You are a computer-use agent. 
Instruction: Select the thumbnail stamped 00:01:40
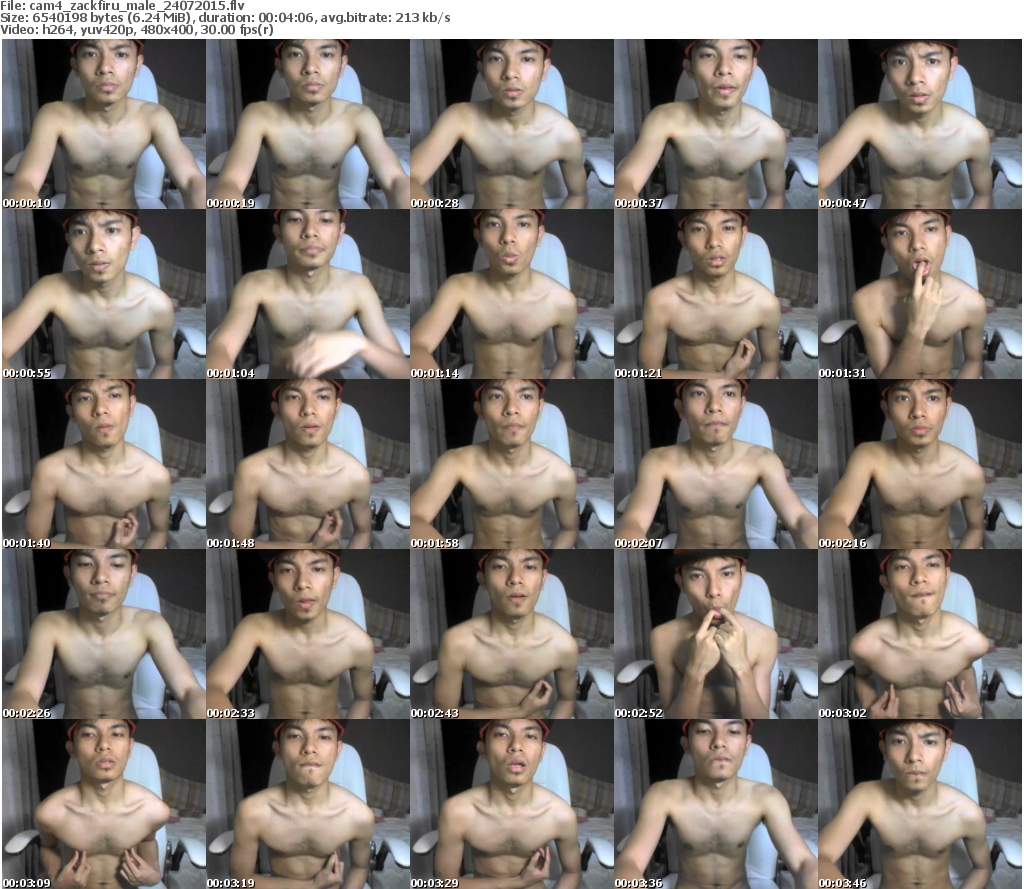coord(104,464)
